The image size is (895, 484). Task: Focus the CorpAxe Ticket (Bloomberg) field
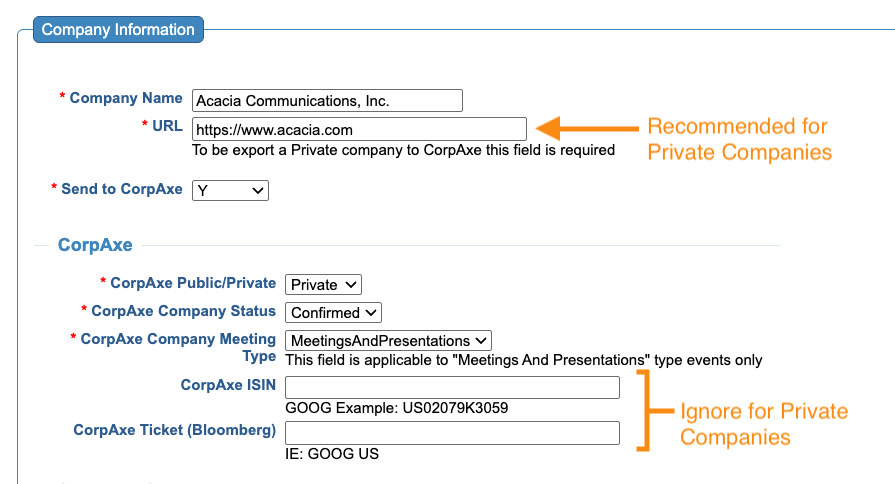coord(452,433)
